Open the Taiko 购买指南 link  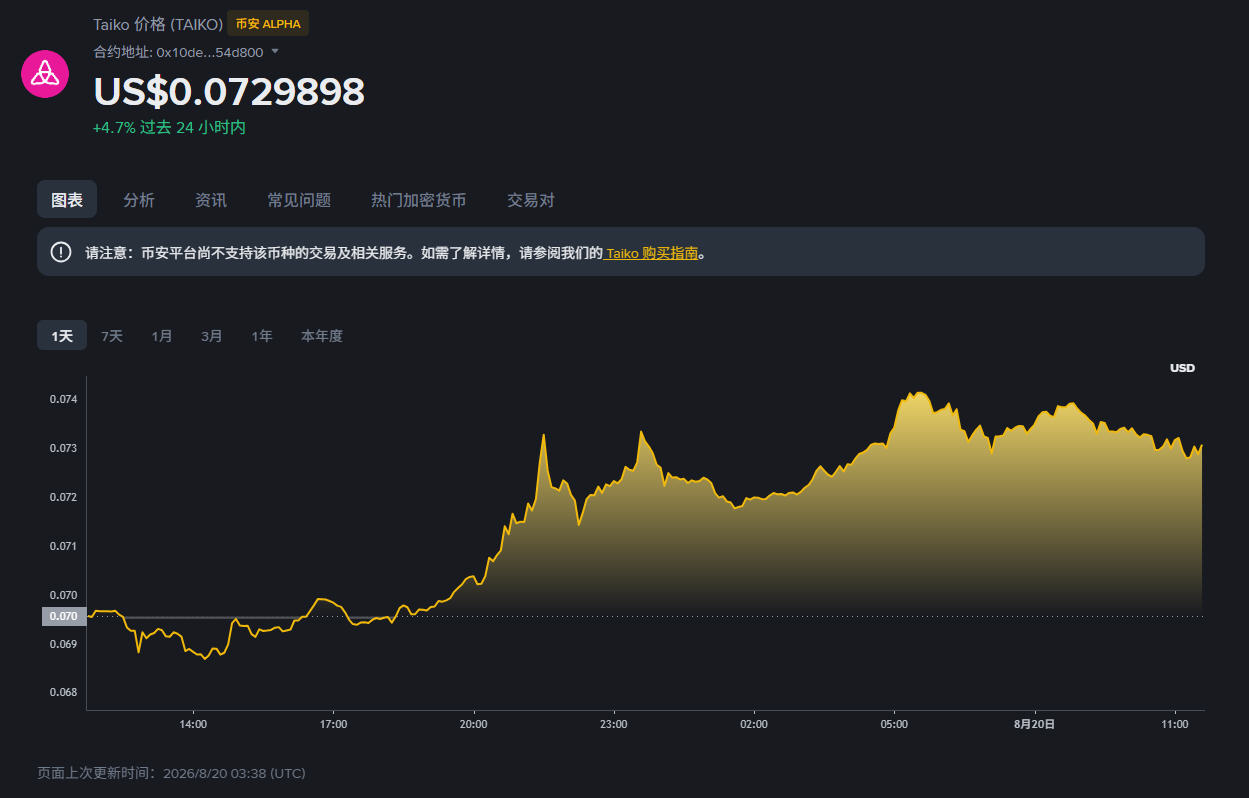(x=652, y=253)
